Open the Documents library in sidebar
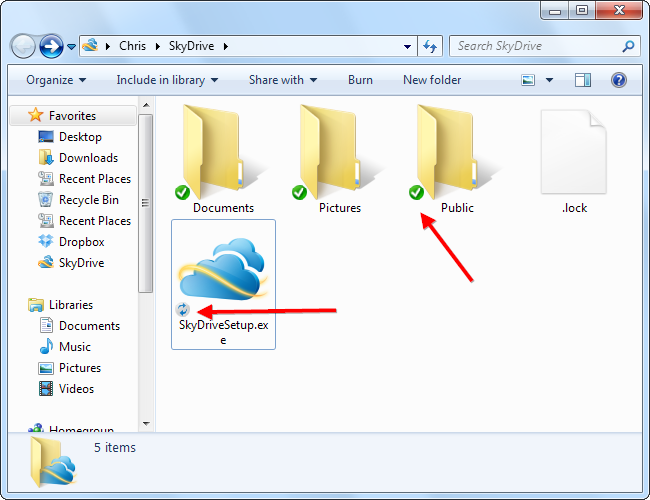Image resolution: width=650 pixels, height=500 pixels. (89, 326)
